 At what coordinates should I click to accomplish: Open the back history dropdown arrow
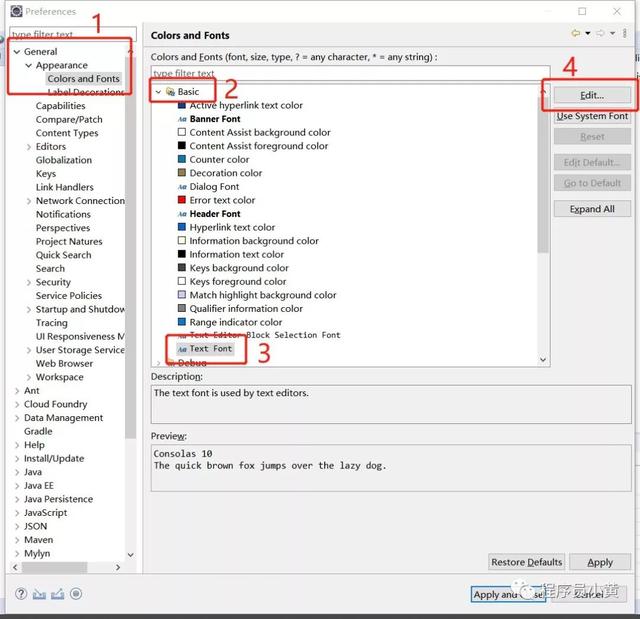click(588, 33)
